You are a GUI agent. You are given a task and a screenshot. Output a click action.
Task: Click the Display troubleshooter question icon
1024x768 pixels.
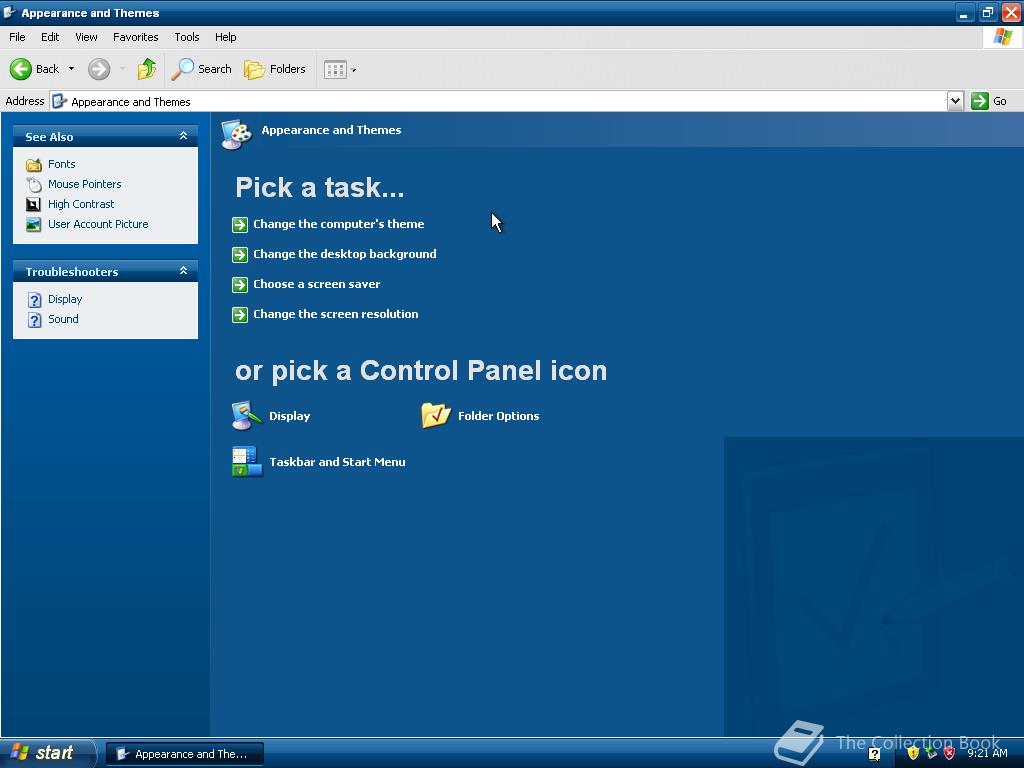pos(35,300)
